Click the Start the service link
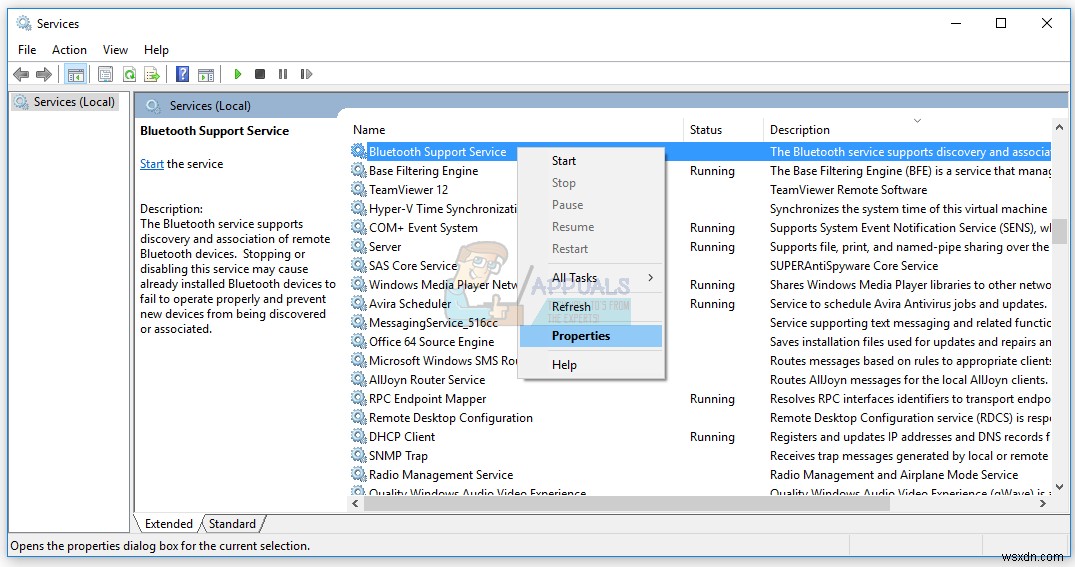Viewport: 1075px width, 567px height. coord(152,164)
